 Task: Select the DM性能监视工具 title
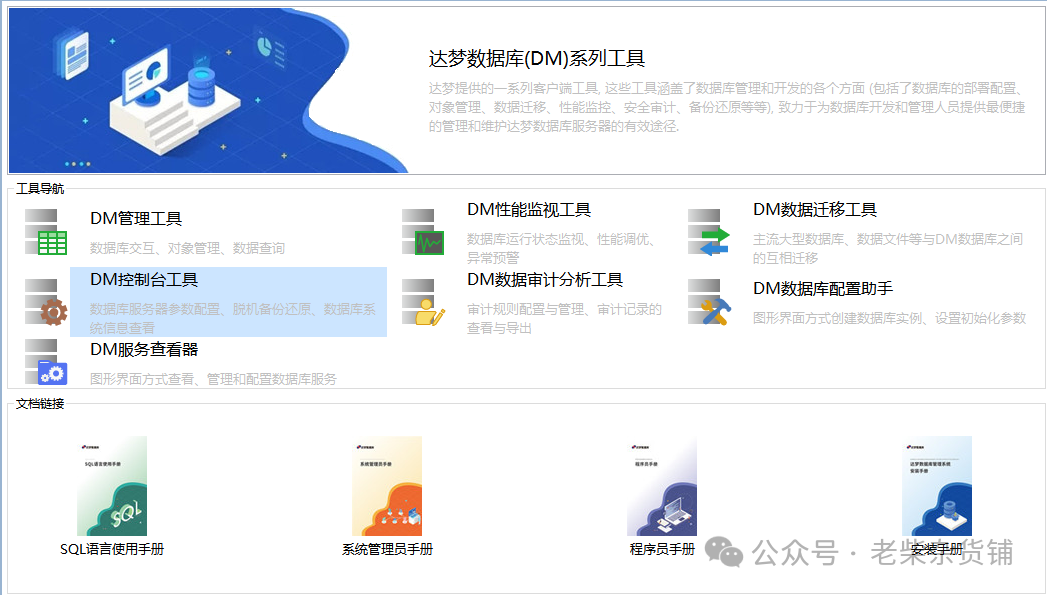[x=529, y=210]
